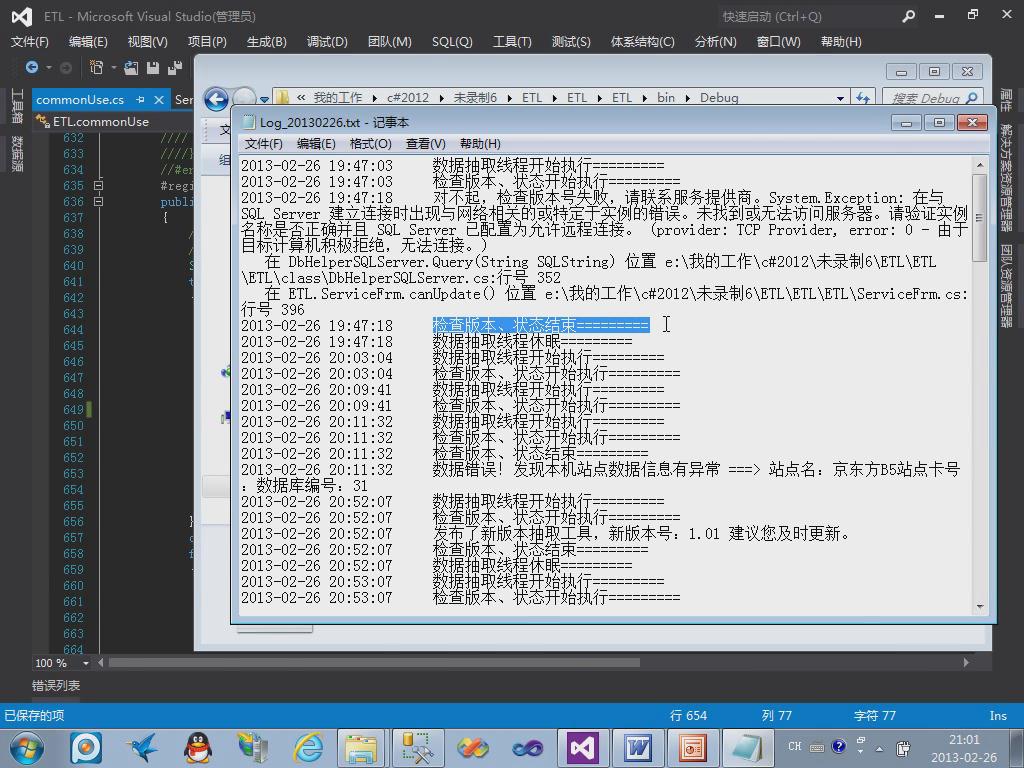Image resolution: width=1024 pixels, height=768 pixels.
Task: Switch to Notepad on the taskbar
Action: [746, 748]
